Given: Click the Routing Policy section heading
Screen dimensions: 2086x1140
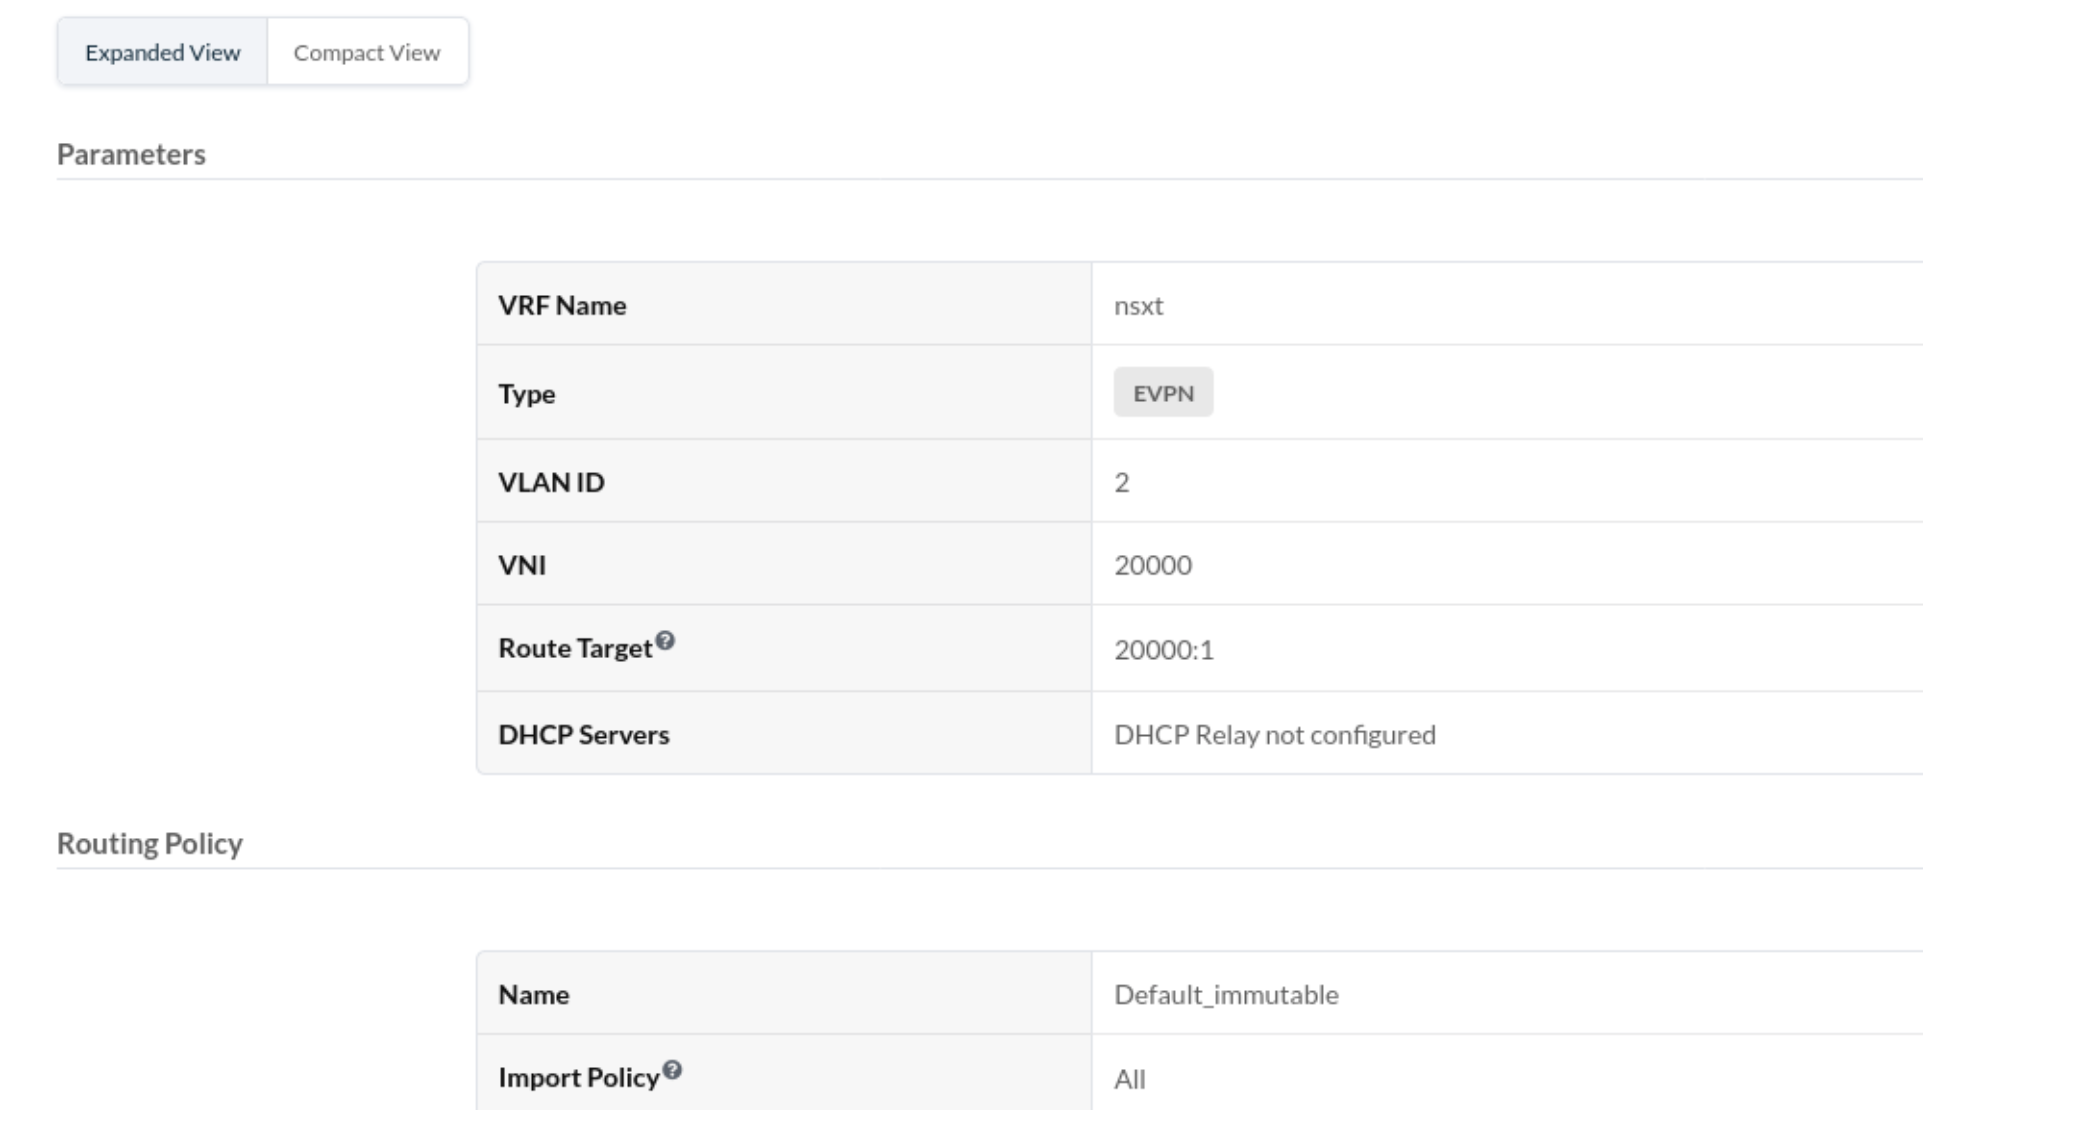Looking at the screenshot, I should (x=150, y=844).
